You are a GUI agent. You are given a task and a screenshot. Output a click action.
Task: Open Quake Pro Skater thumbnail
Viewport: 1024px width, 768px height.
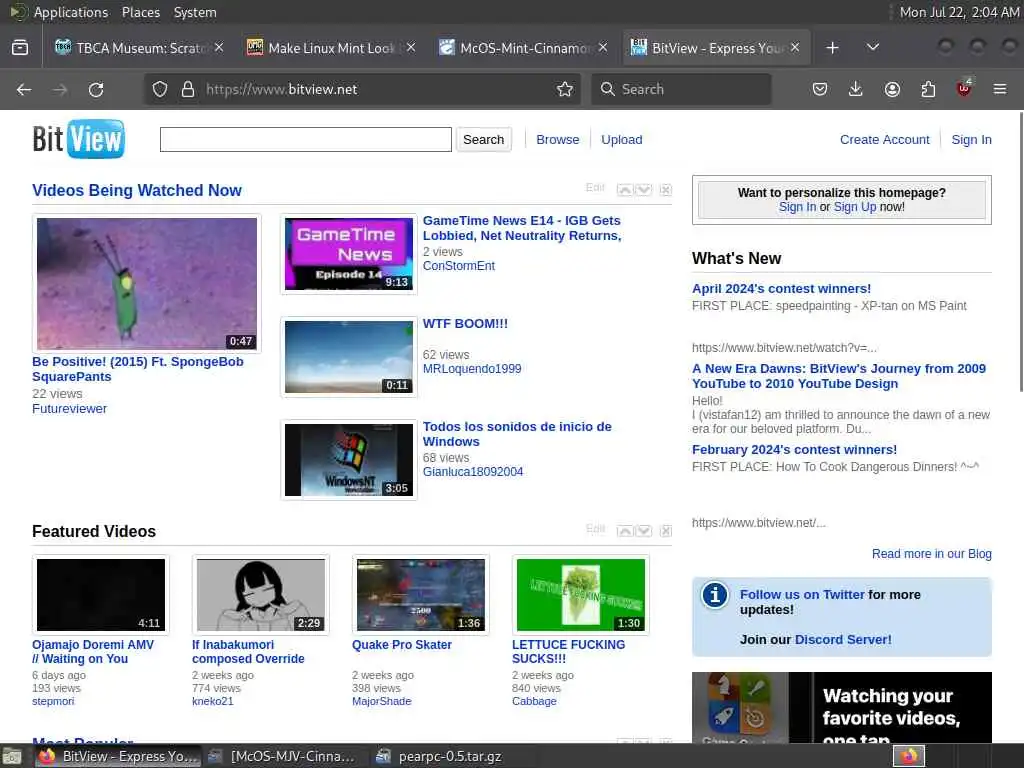pos(421,595)
